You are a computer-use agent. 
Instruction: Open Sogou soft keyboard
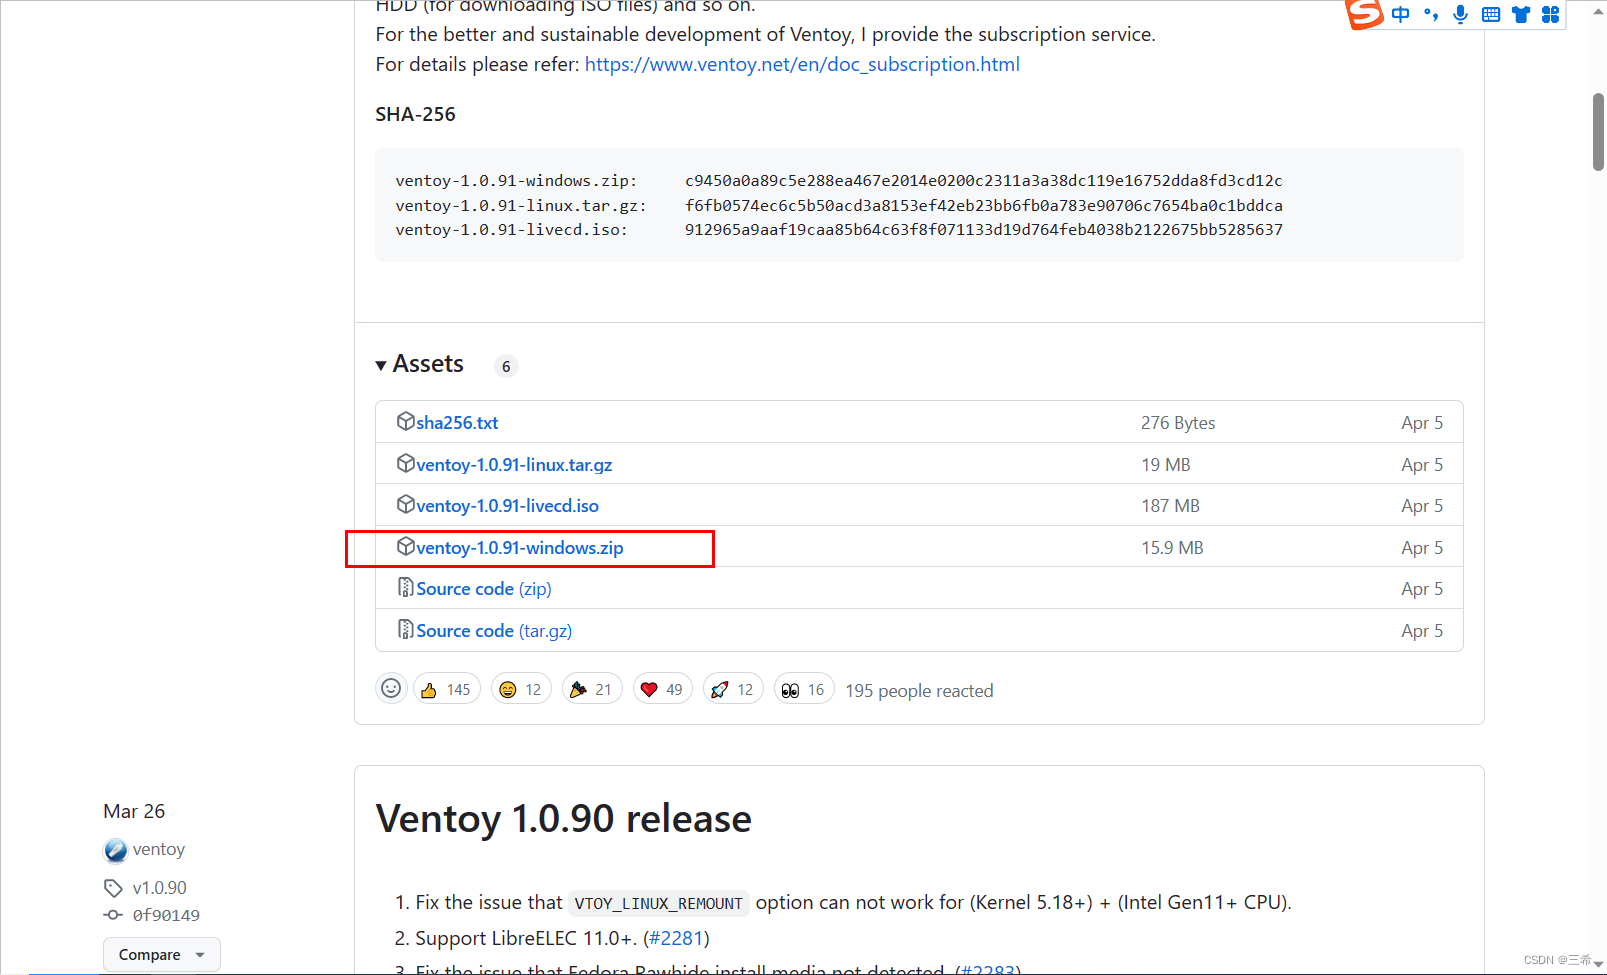1491,14
